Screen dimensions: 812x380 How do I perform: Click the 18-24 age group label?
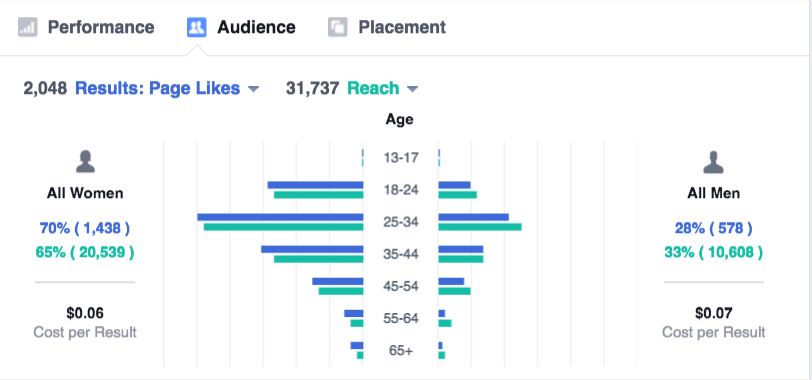click(x=401, y=190)
